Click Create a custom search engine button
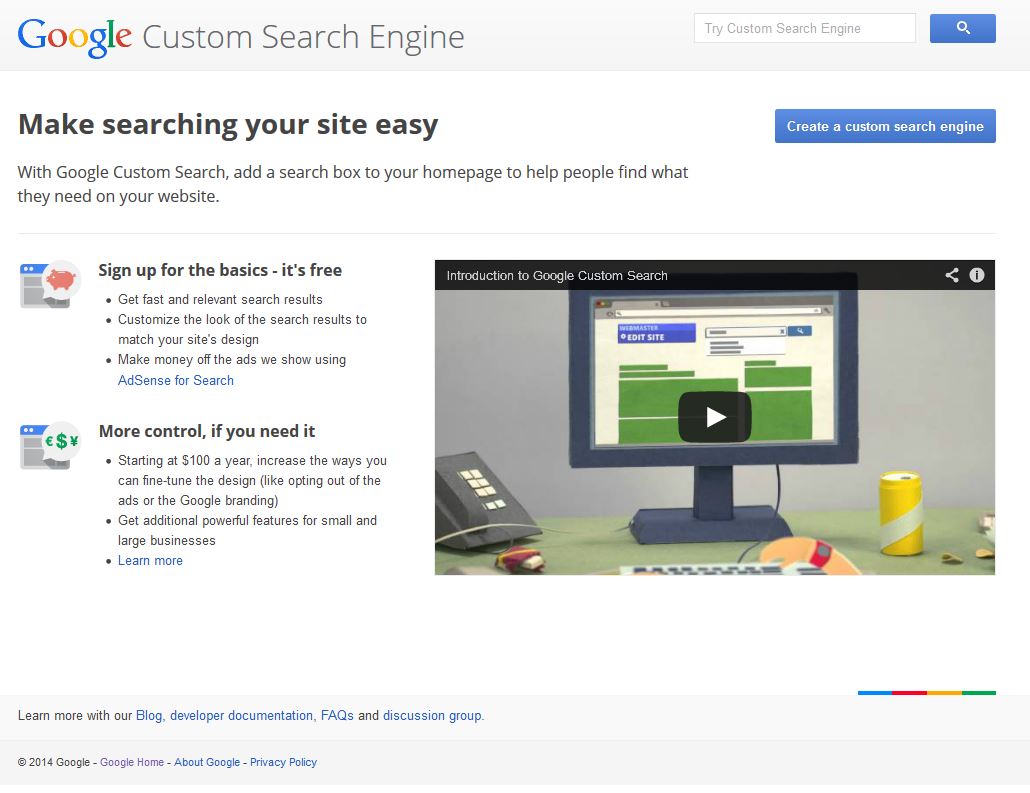The width and height of the screenshot is (1030, 793). (885, 126)
